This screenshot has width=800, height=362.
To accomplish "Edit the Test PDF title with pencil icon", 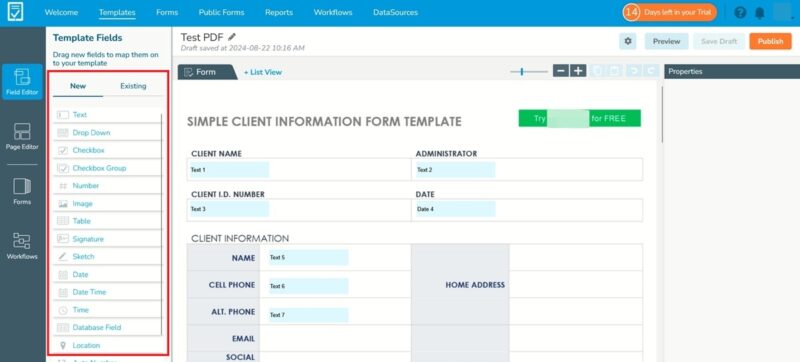I will (232, 37).
